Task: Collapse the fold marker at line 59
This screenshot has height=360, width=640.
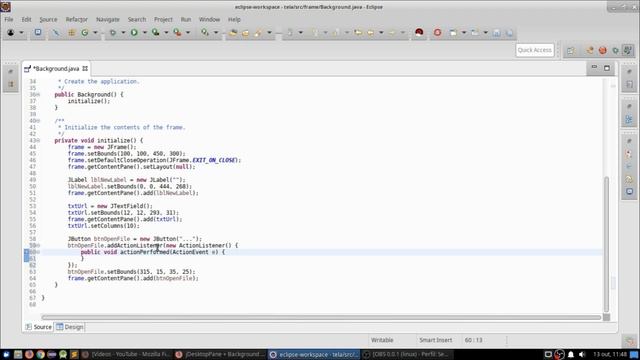Action: (38, 246)
